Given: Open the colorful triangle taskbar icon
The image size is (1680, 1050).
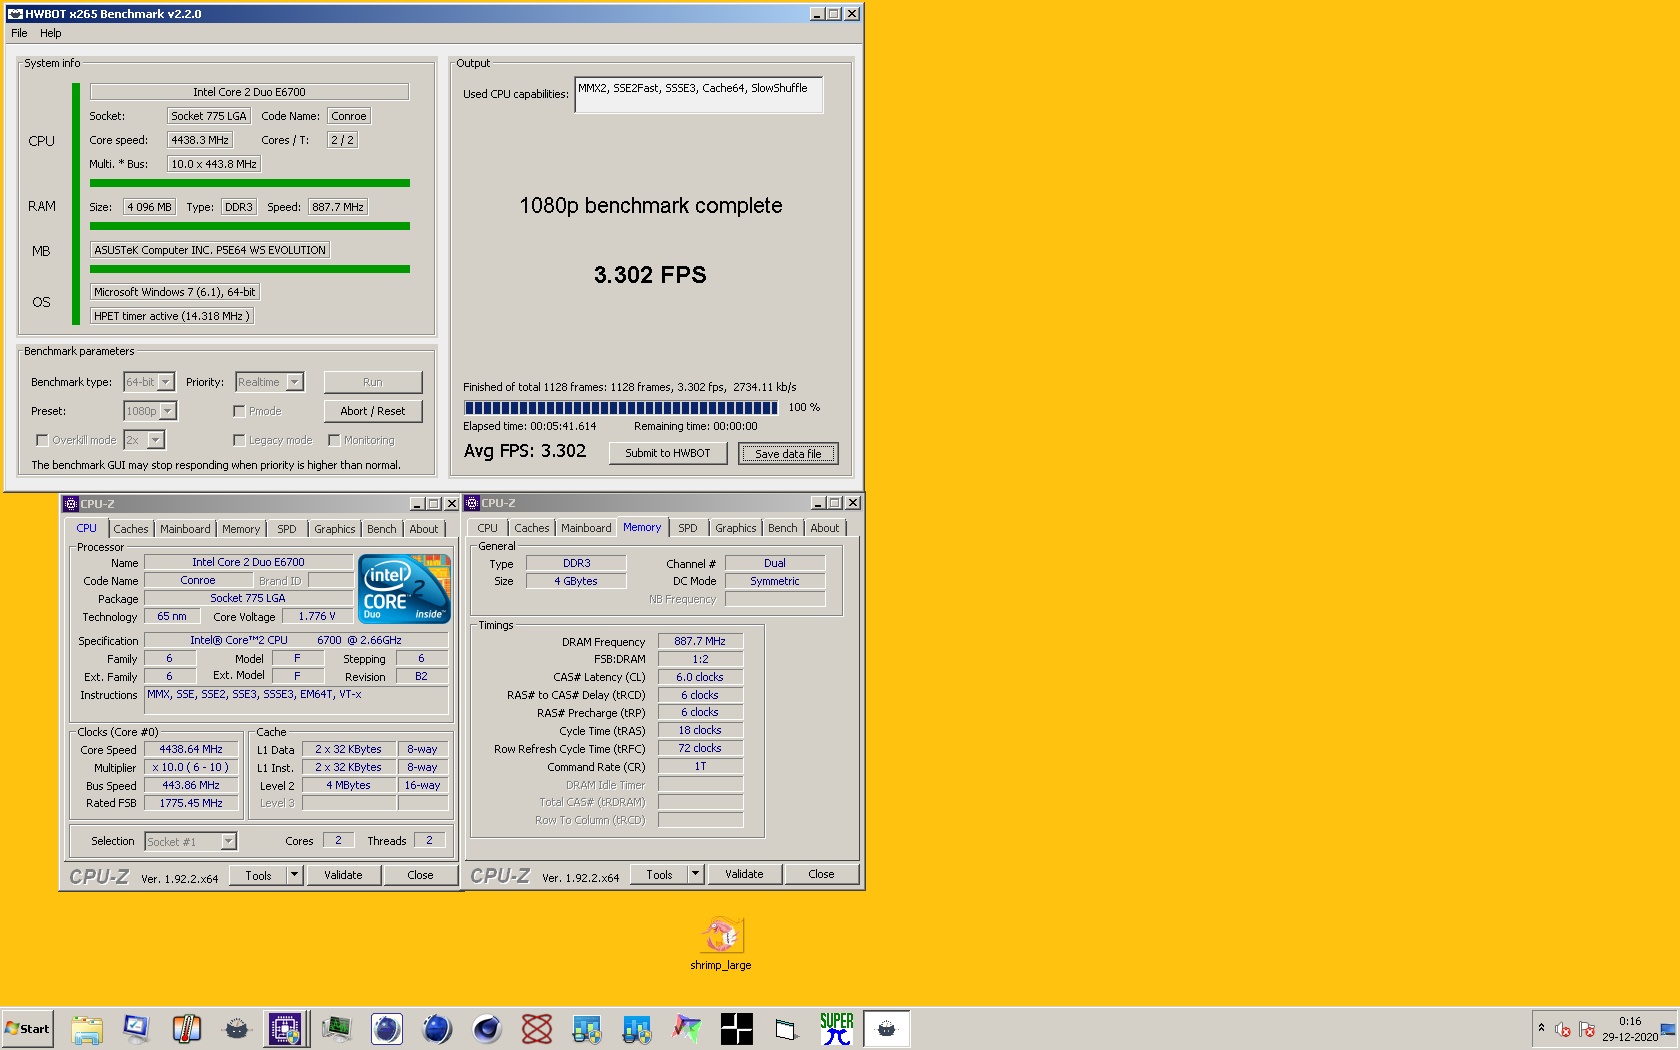Looking at the screenshot, I should click(687, 1029).
